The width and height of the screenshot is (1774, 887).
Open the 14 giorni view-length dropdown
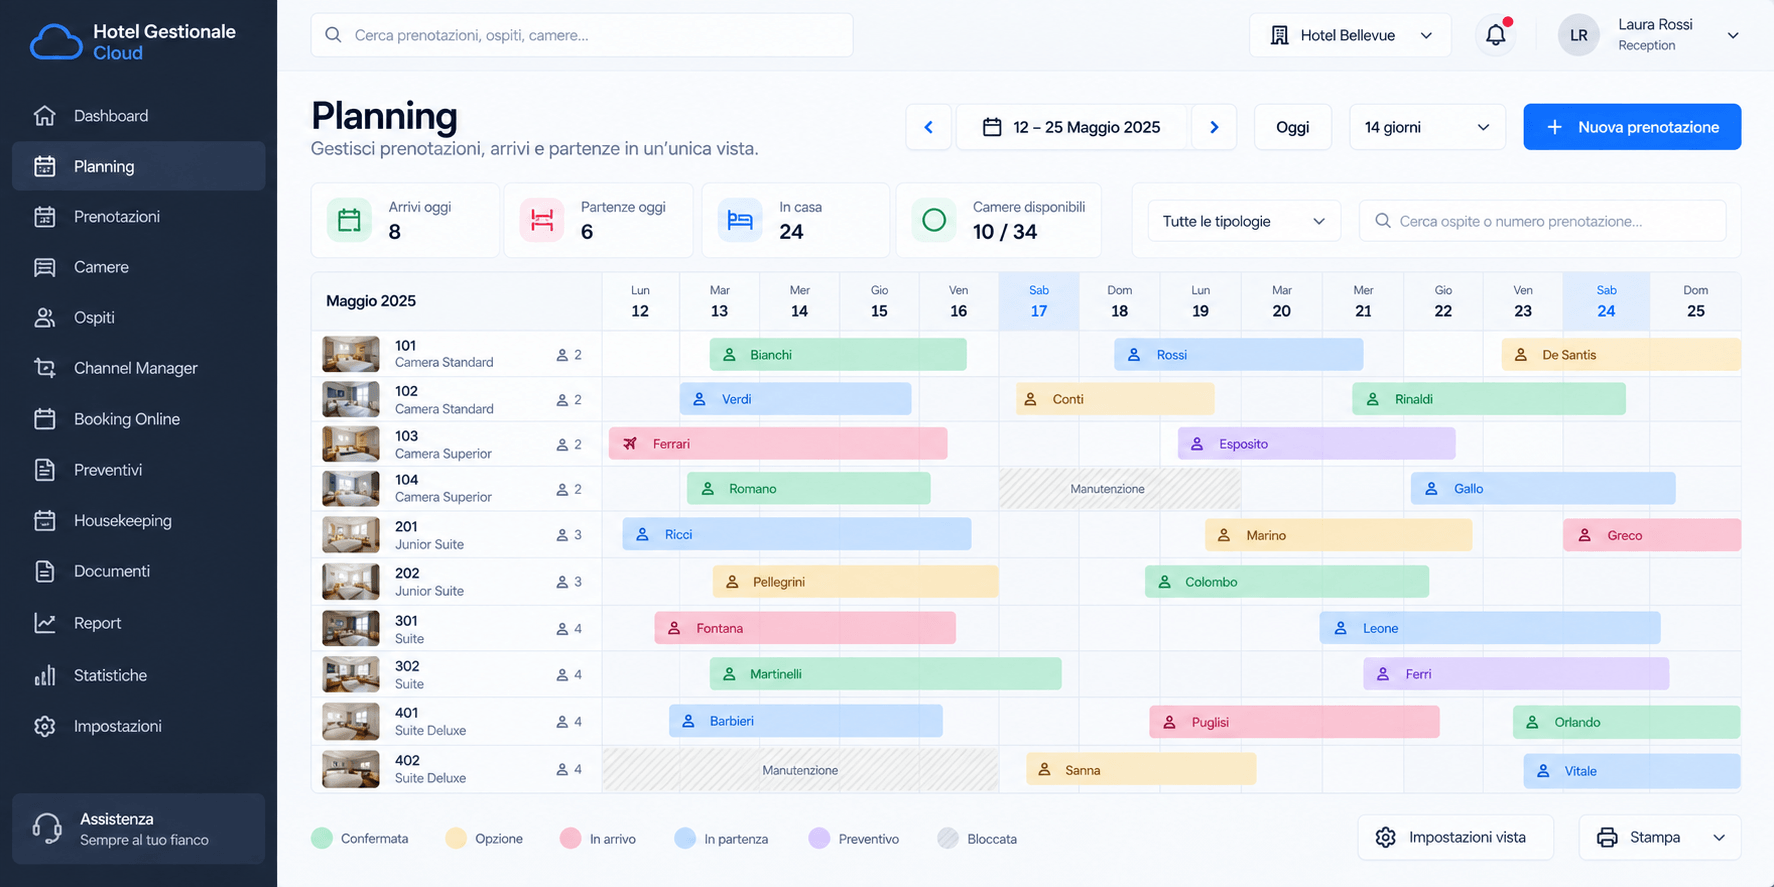pyautogui.click(x=1427, y=127)
